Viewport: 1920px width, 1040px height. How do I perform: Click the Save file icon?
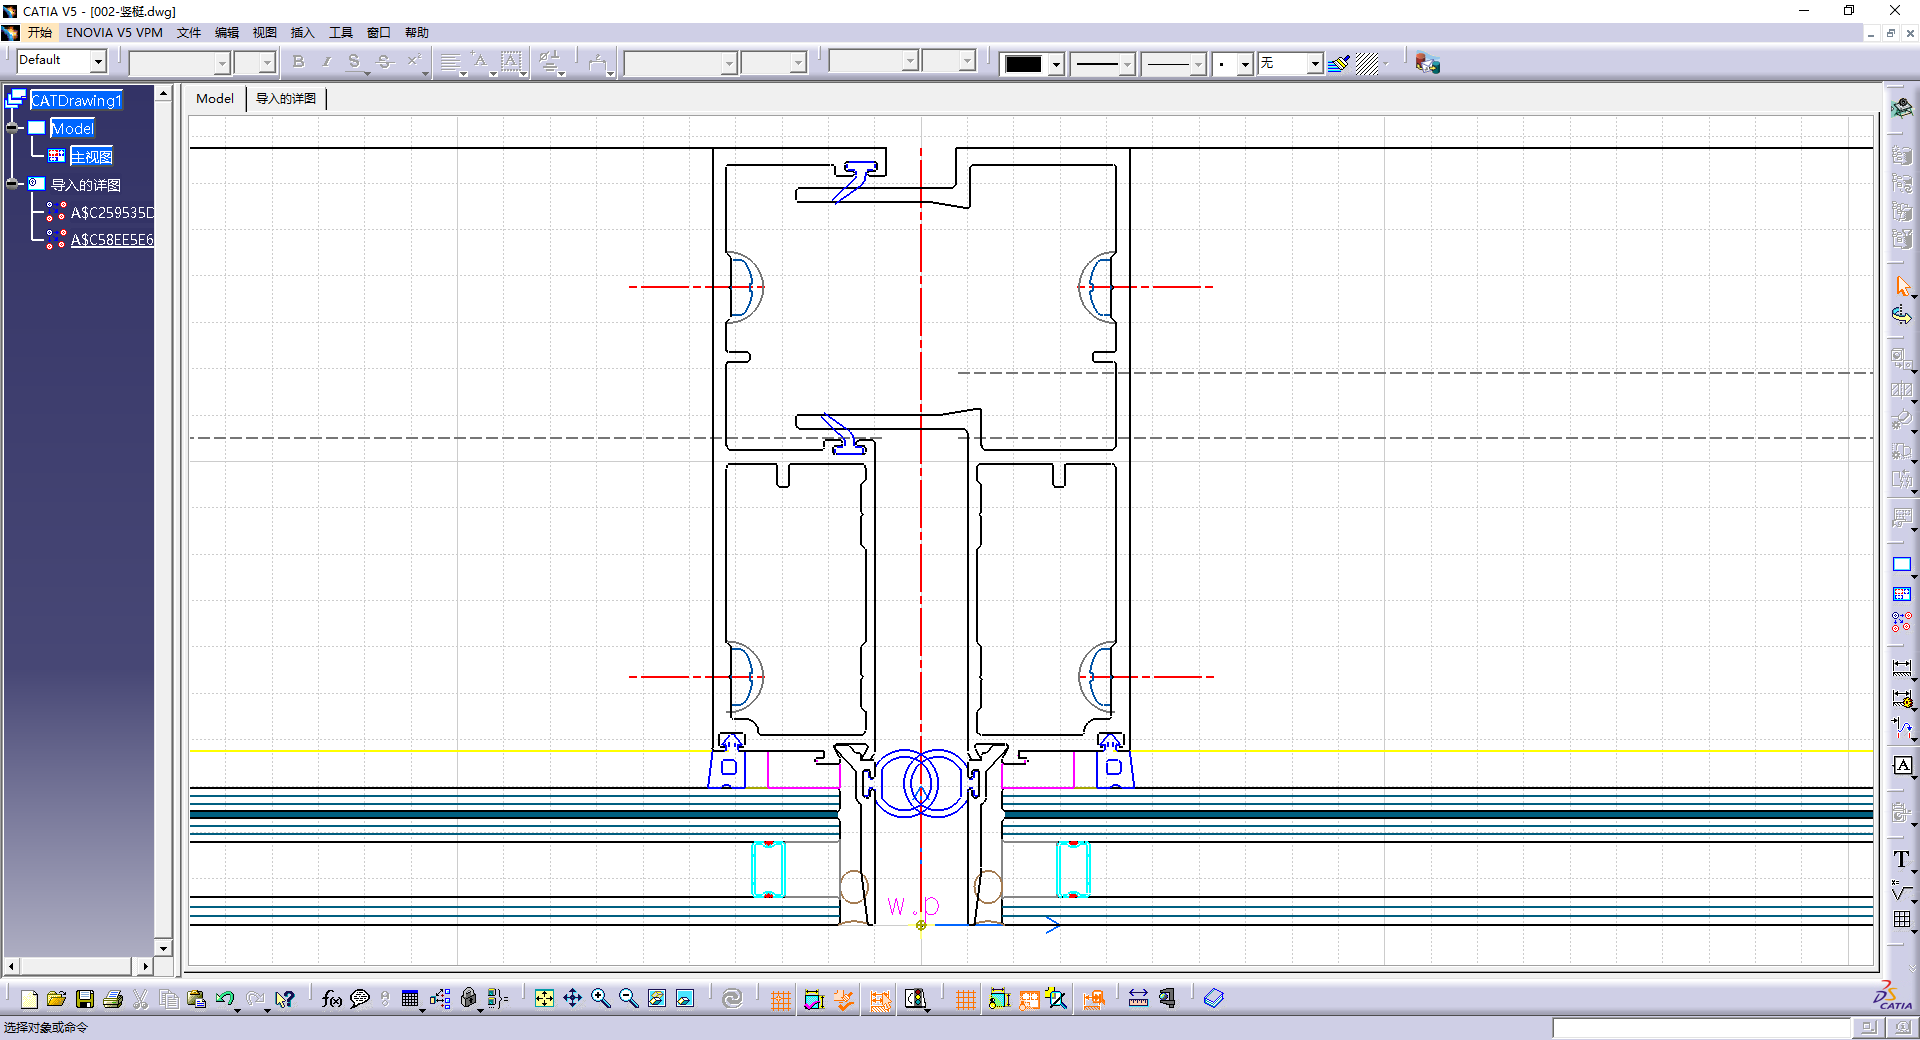(85, 999)
